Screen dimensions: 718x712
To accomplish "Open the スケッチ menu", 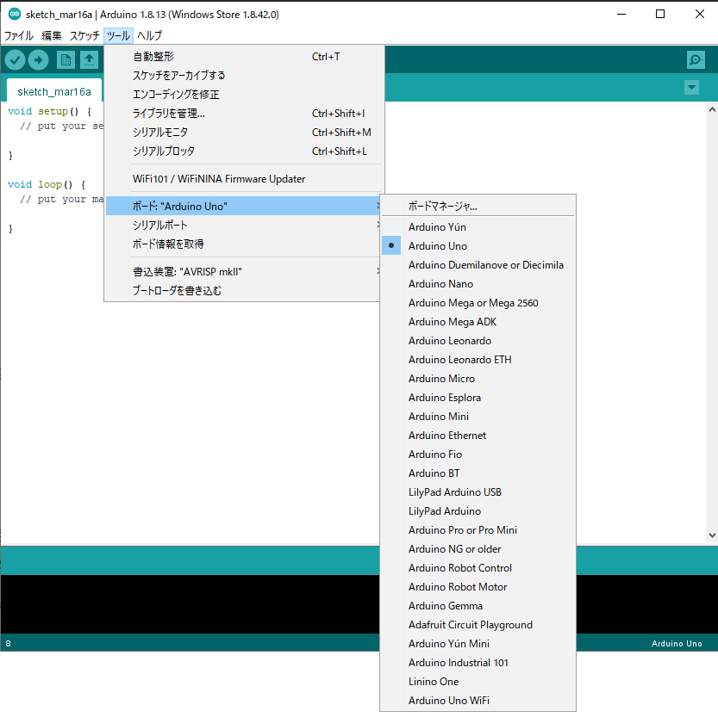I will pos(84,36).
